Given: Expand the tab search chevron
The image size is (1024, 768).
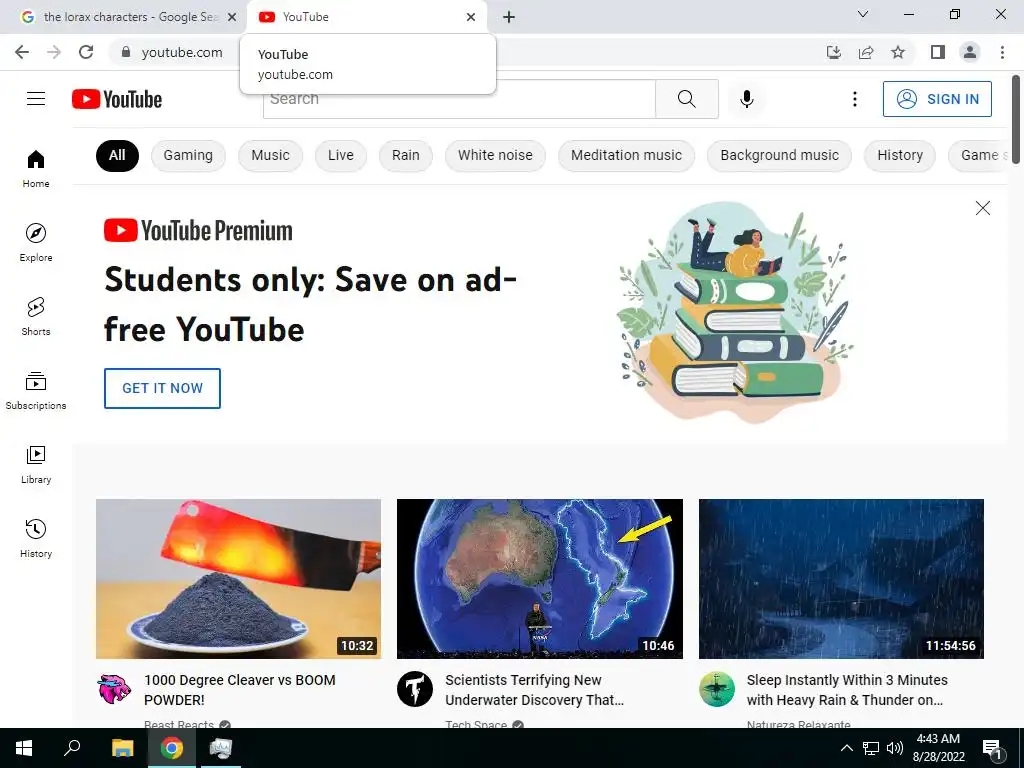Looking at the screenshot, I should pyautogui.click(x=863, y=14).
